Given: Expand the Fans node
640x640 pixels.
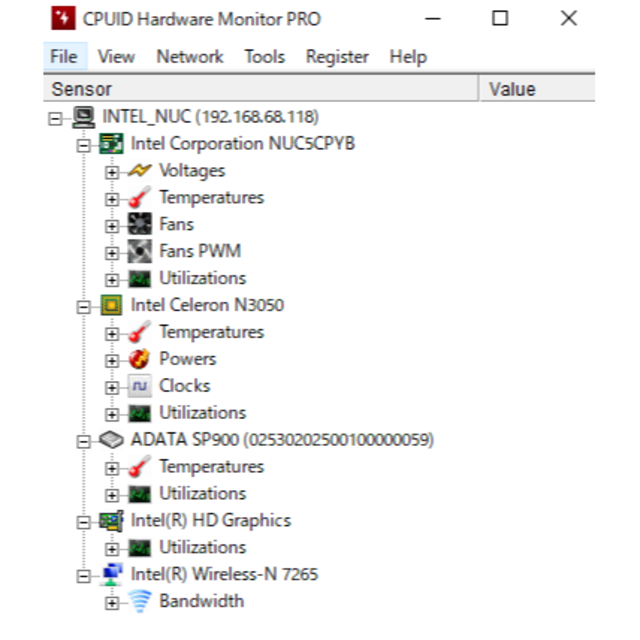Looking at the screenshot, I should [111, 227].
